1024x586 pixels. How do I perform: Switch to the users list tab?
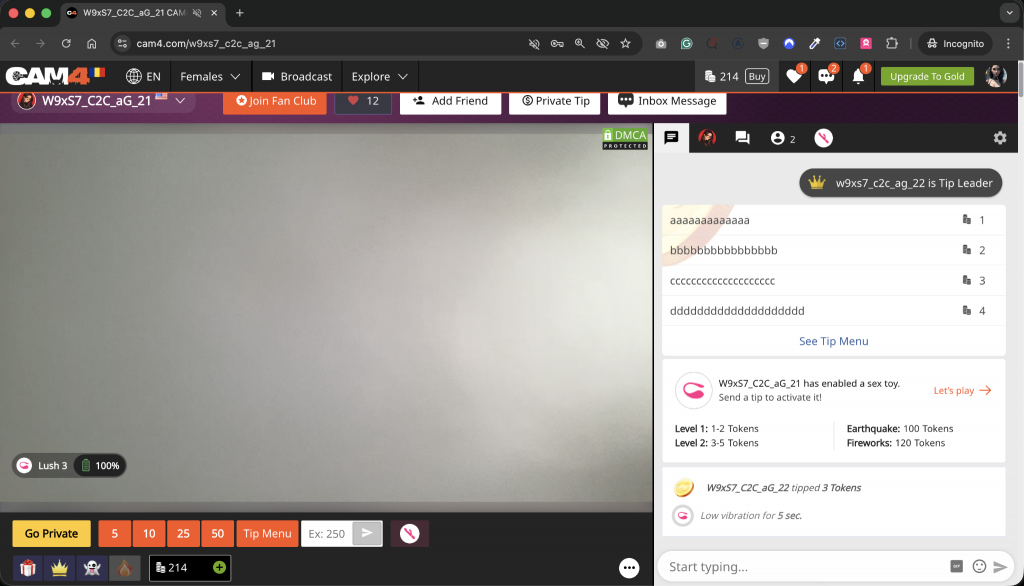coord(782,138)
